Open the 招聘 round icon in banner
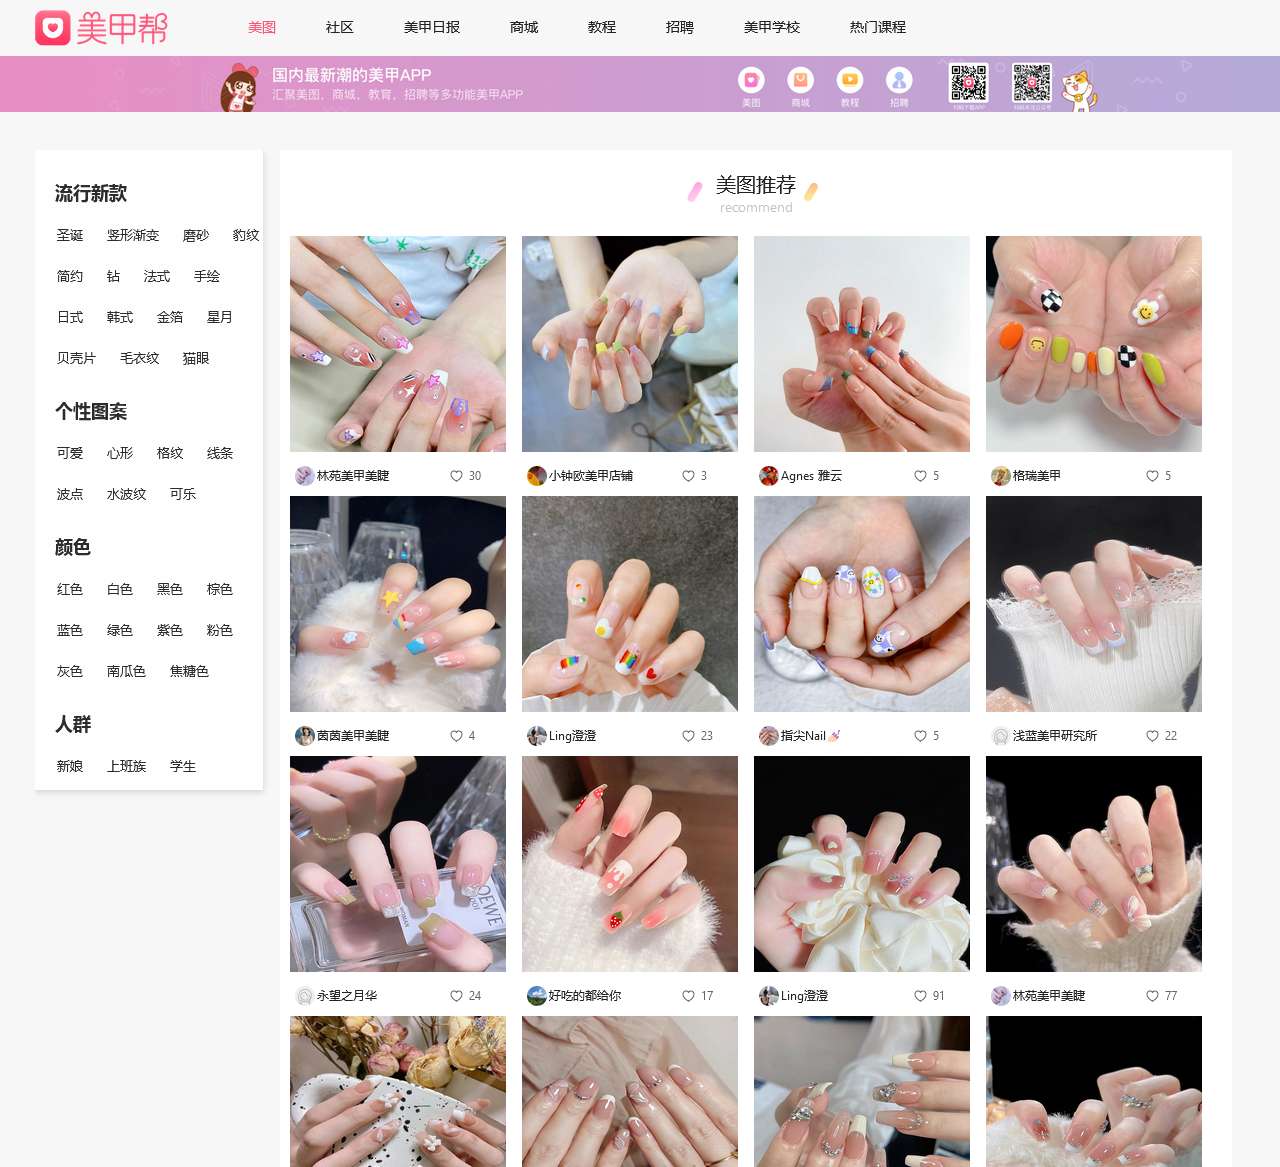This screenshot has width=1280, height=1167. pyautogui.click(x=899, y=80)
